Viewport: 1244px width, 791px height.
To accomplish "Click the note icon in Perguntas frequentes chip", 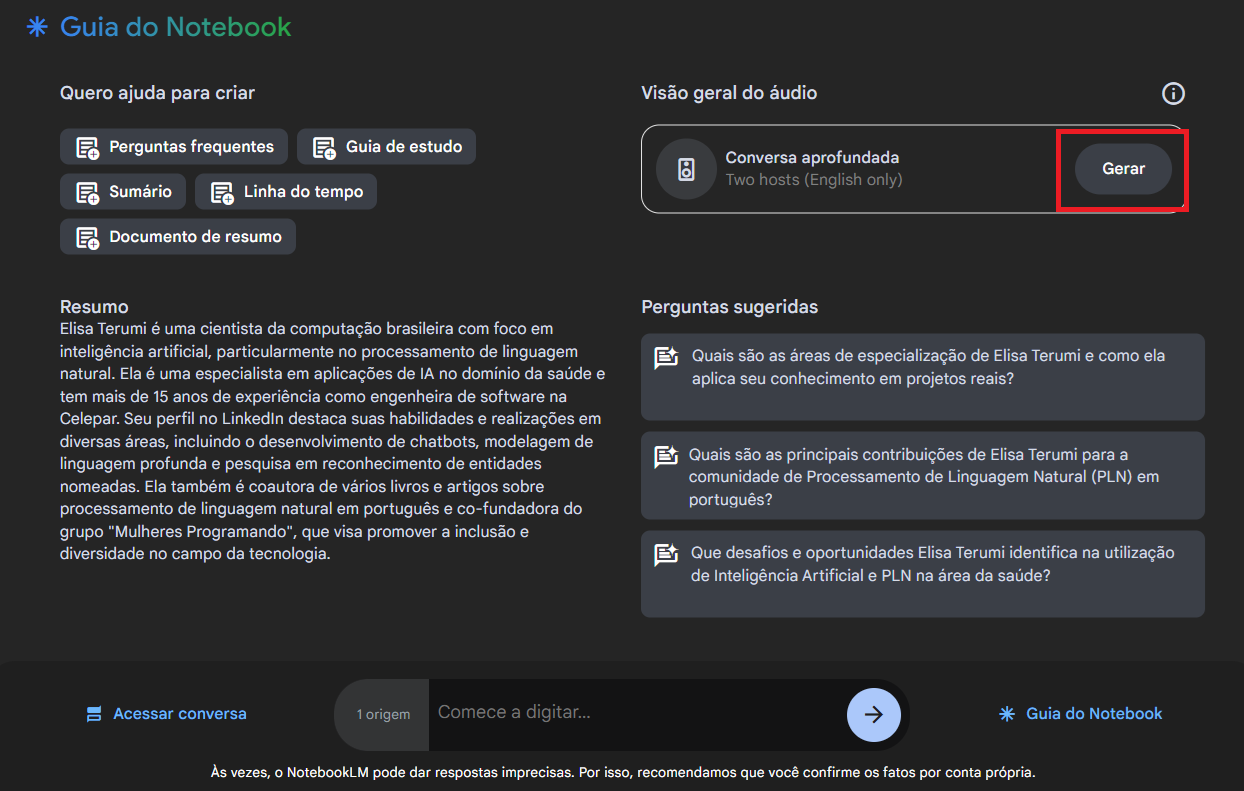I will (x=88, y=148).
